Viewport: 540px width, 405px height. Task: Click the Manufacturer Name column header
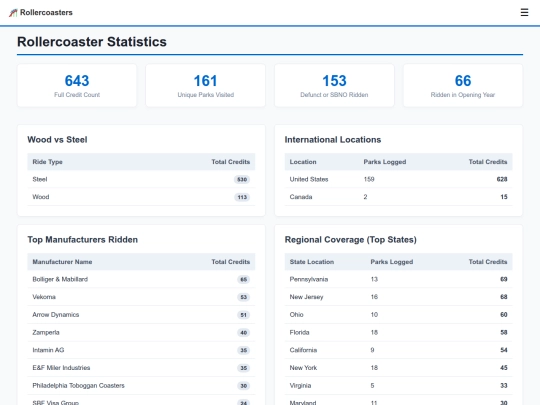[x=62, y=262]
